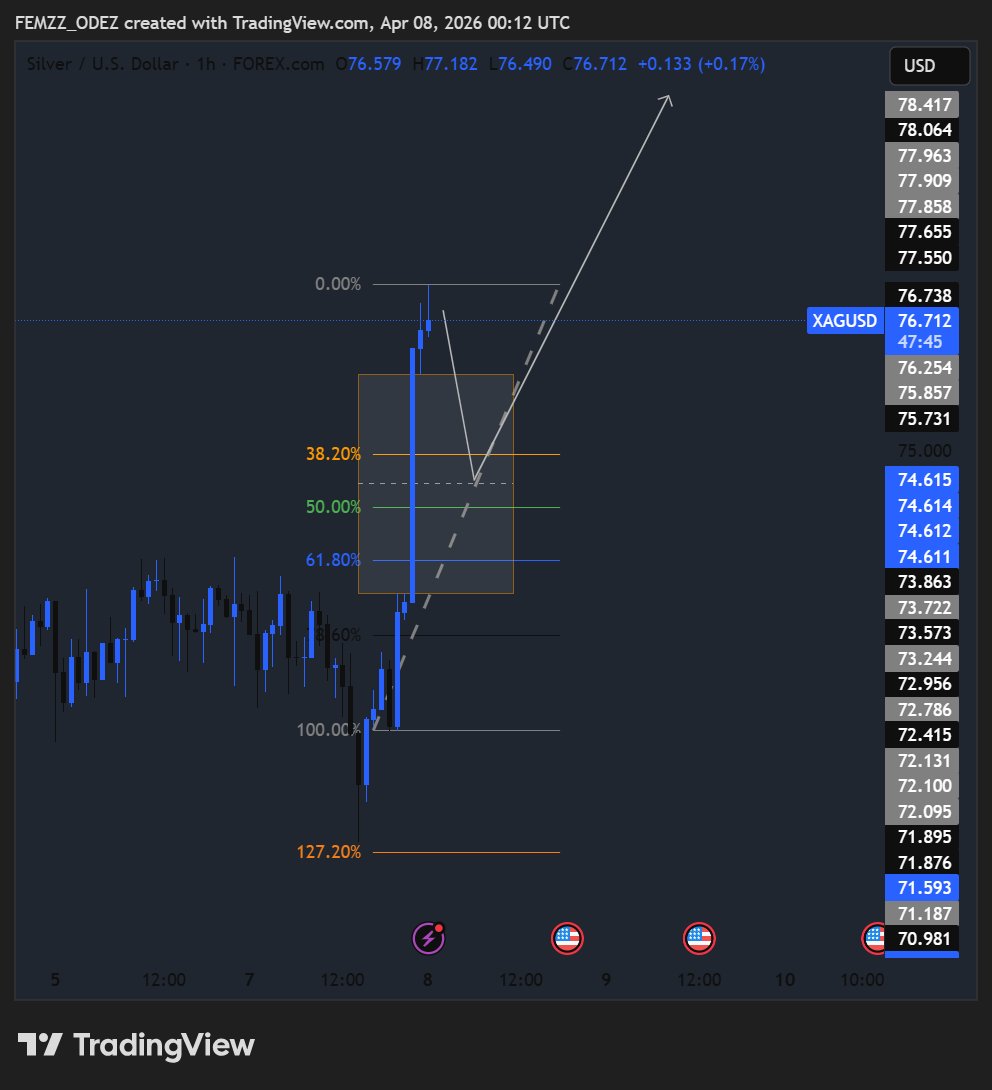Image resolution: width=992 pixels, height=1090 pixels.
Task: Click the 72.415 price label
Action: tap(922, 735)
